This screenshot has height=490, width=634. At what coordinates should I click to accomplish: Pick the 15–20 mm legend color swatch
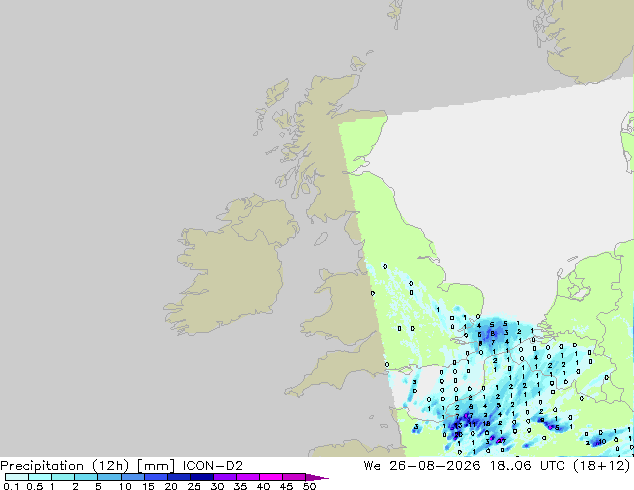pos(155,477)
